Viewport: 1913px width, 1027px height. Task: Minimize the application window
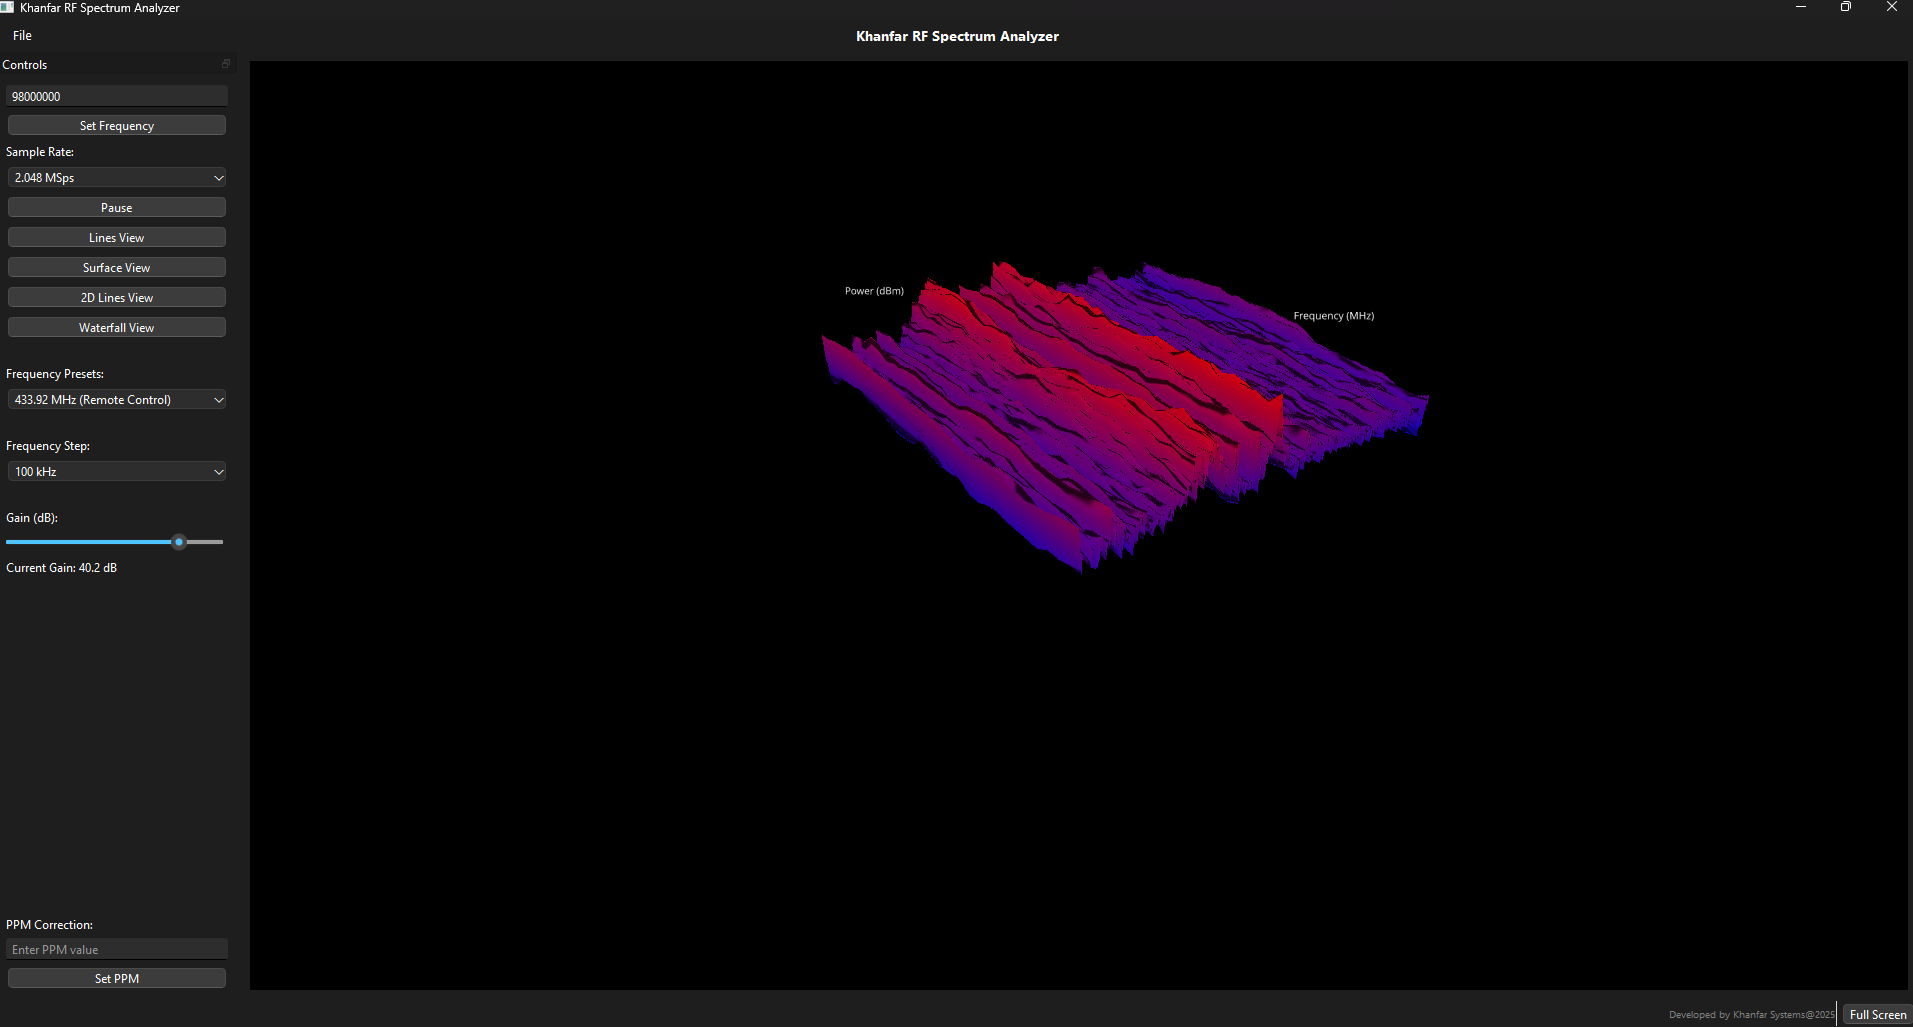(1801, 7)
